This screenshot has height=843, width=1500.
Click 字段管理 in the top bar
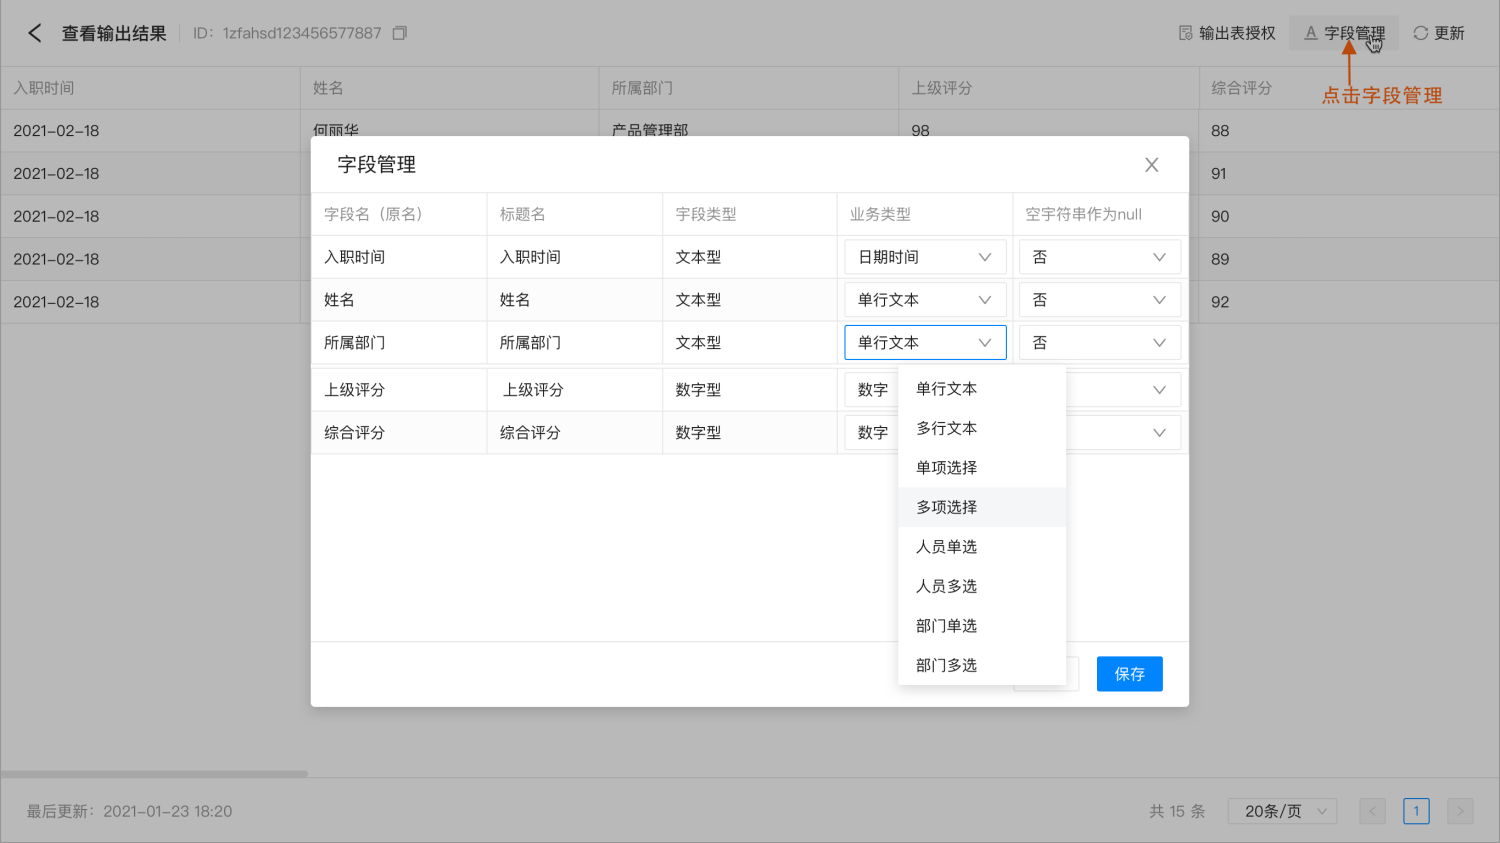(x=1344, y=33)
